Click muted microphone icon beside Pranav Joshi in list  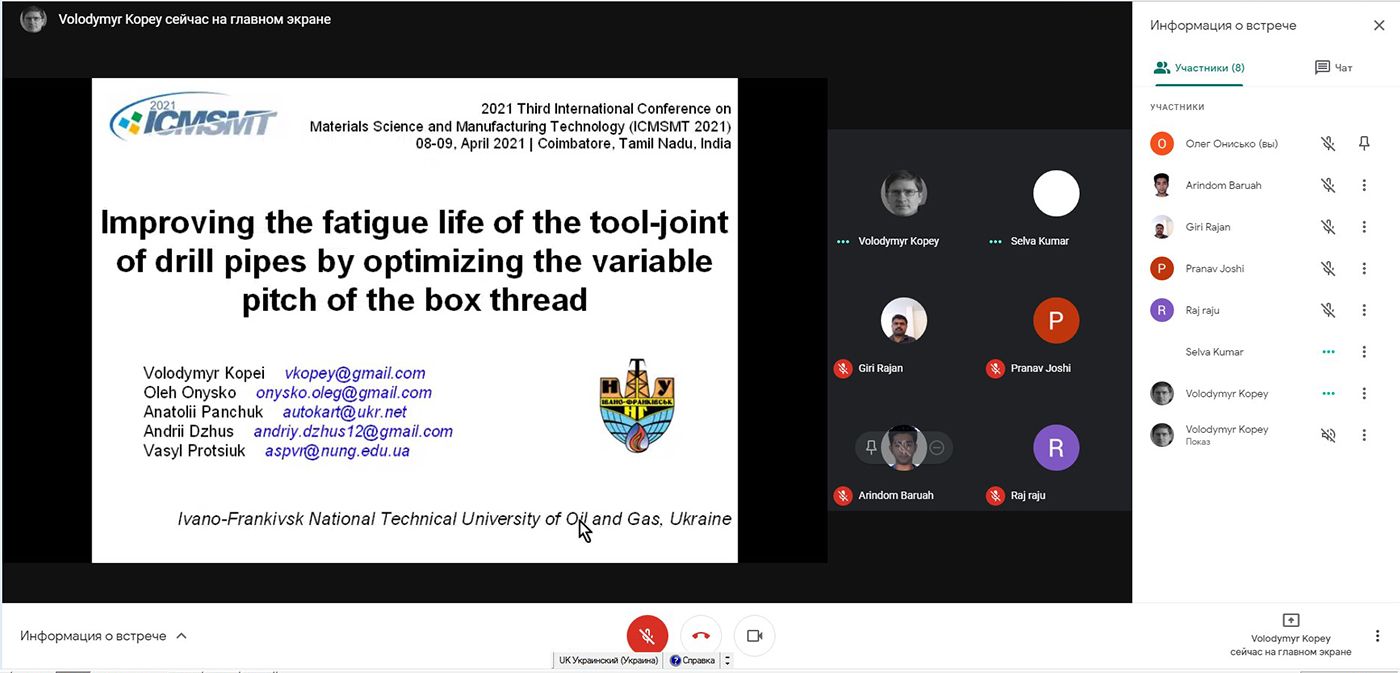point(1328,269)
